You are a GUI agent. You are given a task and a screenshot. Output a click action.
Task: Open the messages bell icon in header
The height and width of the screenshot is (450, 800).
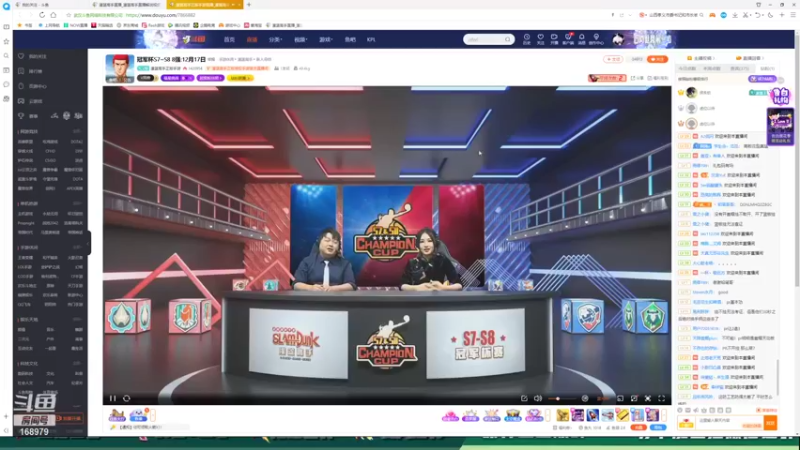tap(581, 39)
